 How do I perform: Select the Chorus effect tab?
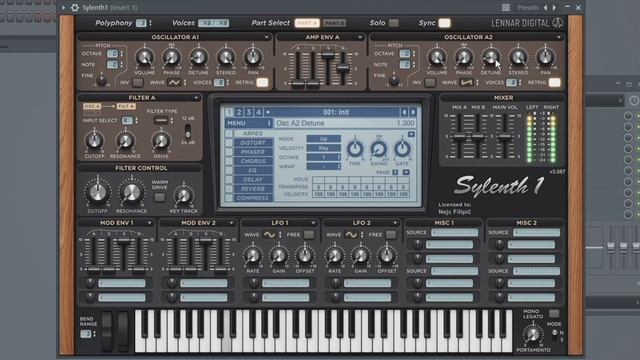click(253, 161)
